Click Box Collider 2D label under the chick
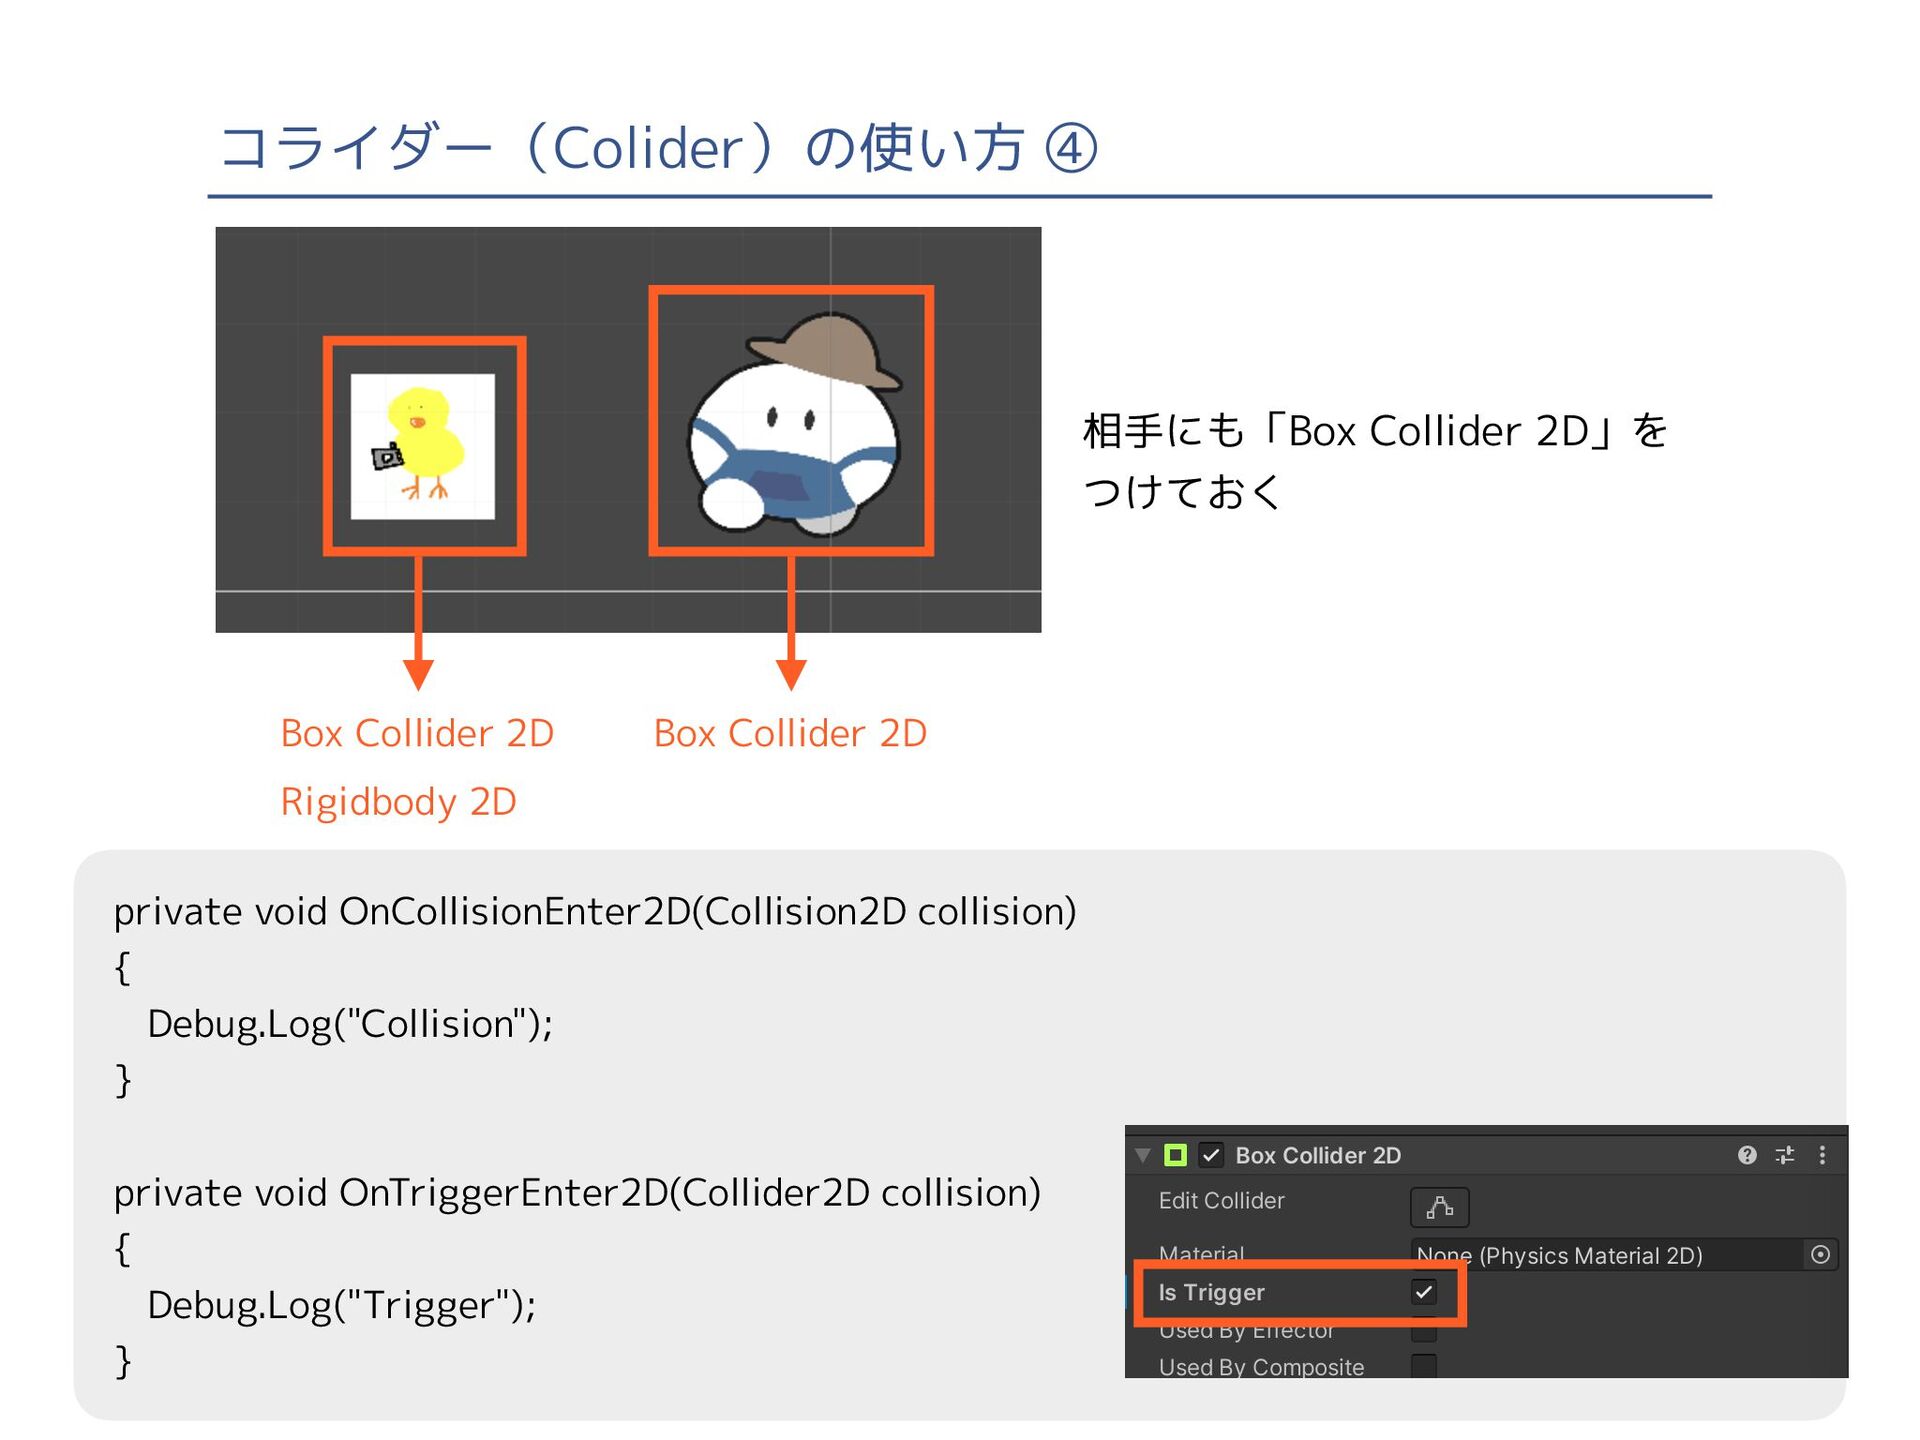Screen dimensions: 1920x1440 click(x=417, y=733)
